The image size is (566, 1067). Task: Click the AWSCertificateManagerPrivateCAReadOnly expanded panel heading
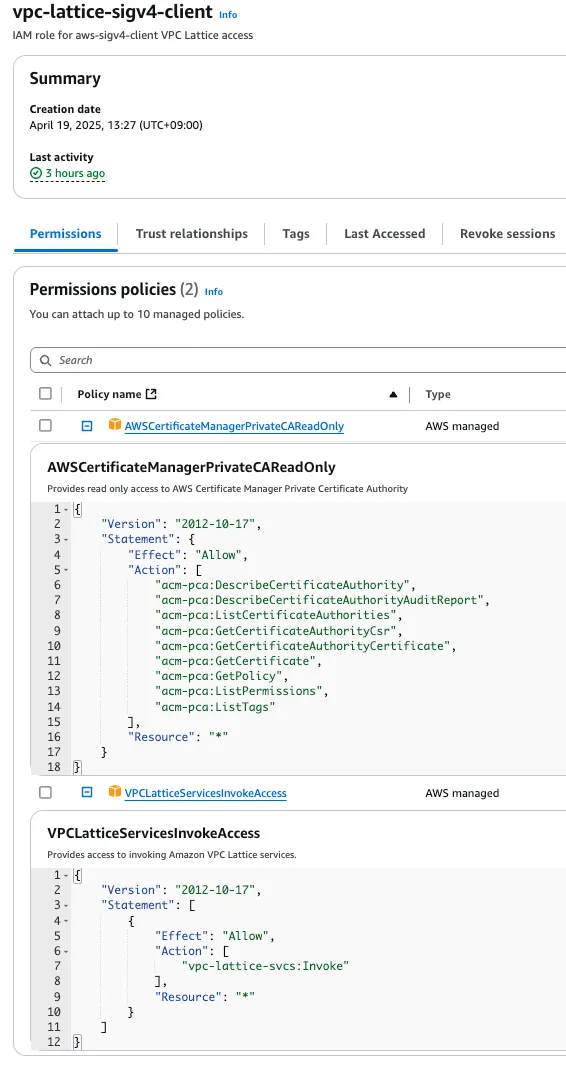click(191, 467)
